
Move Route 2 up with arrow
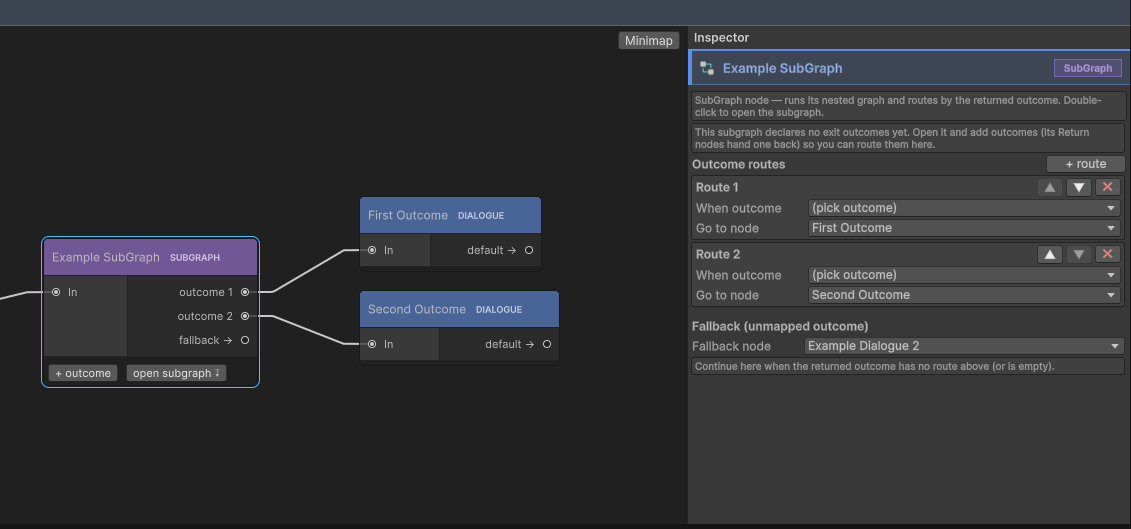tap(1049, 254)
